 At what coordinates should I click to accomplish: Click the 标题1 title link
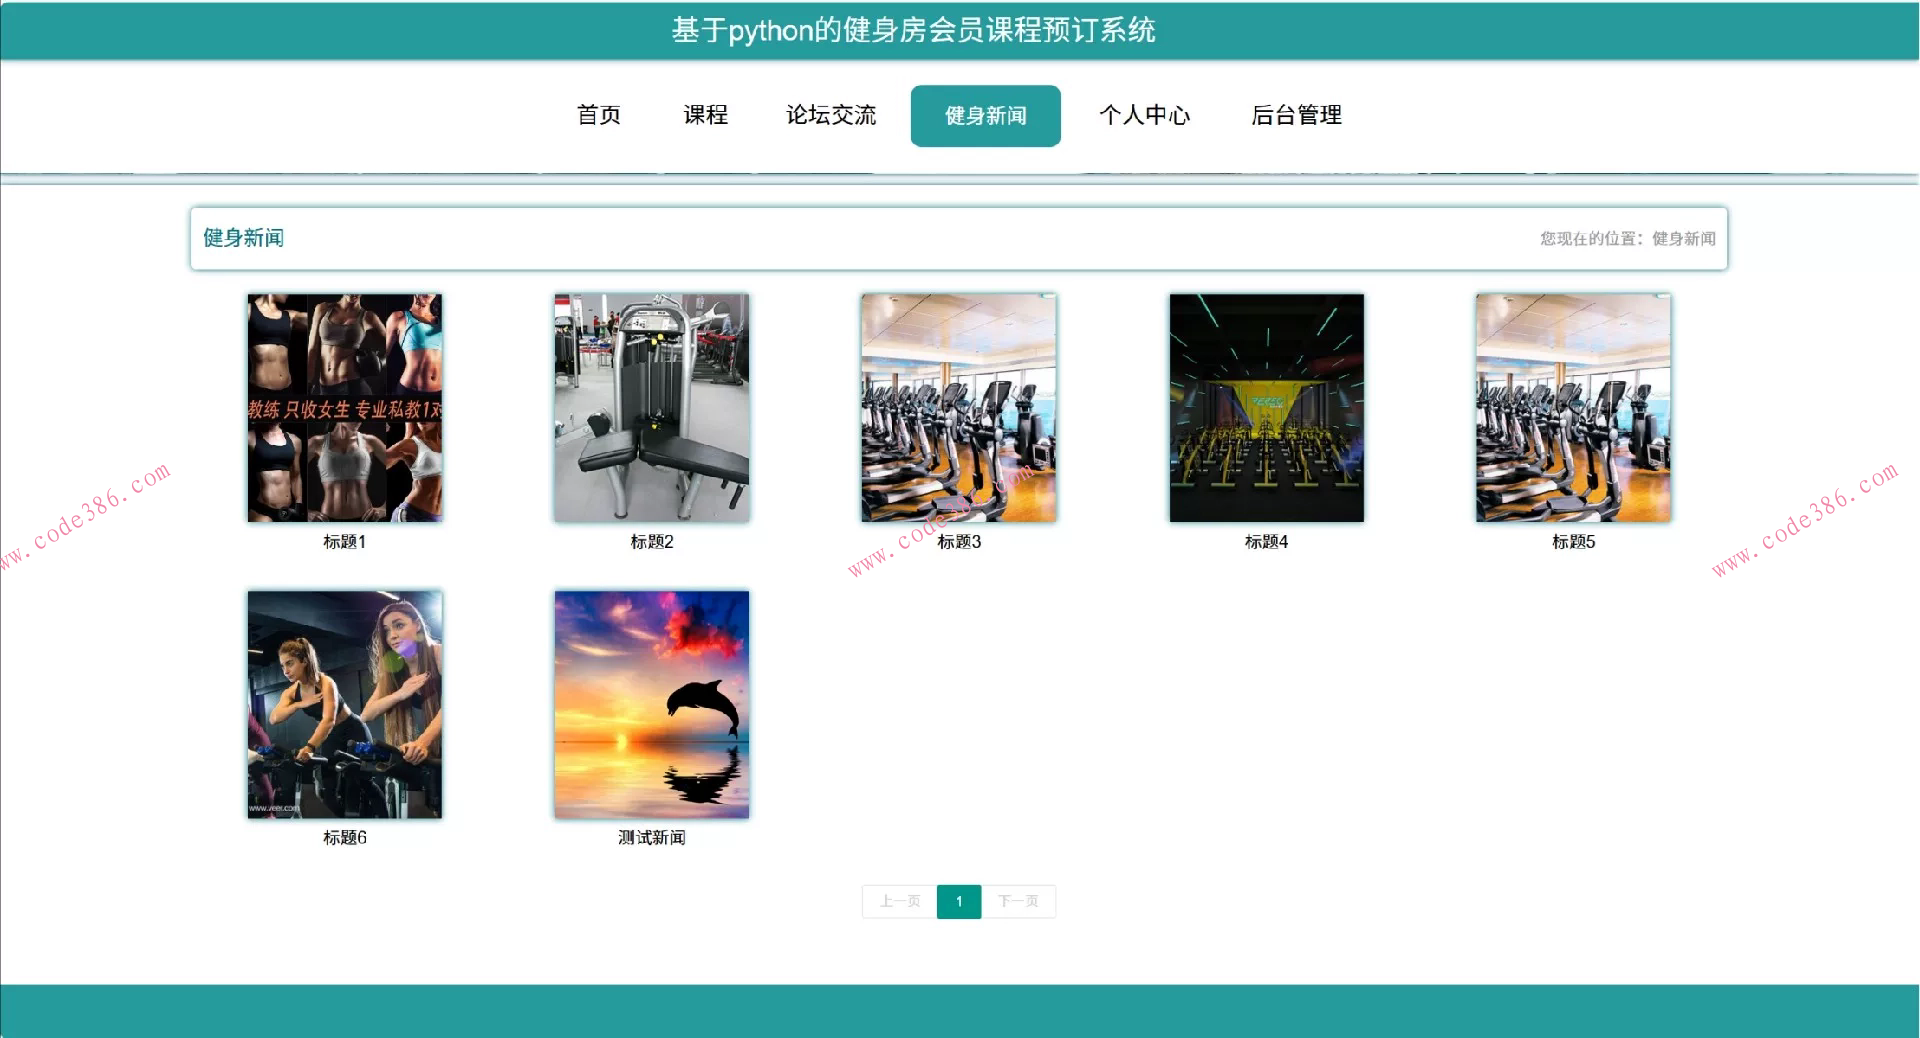coord(344,541)
